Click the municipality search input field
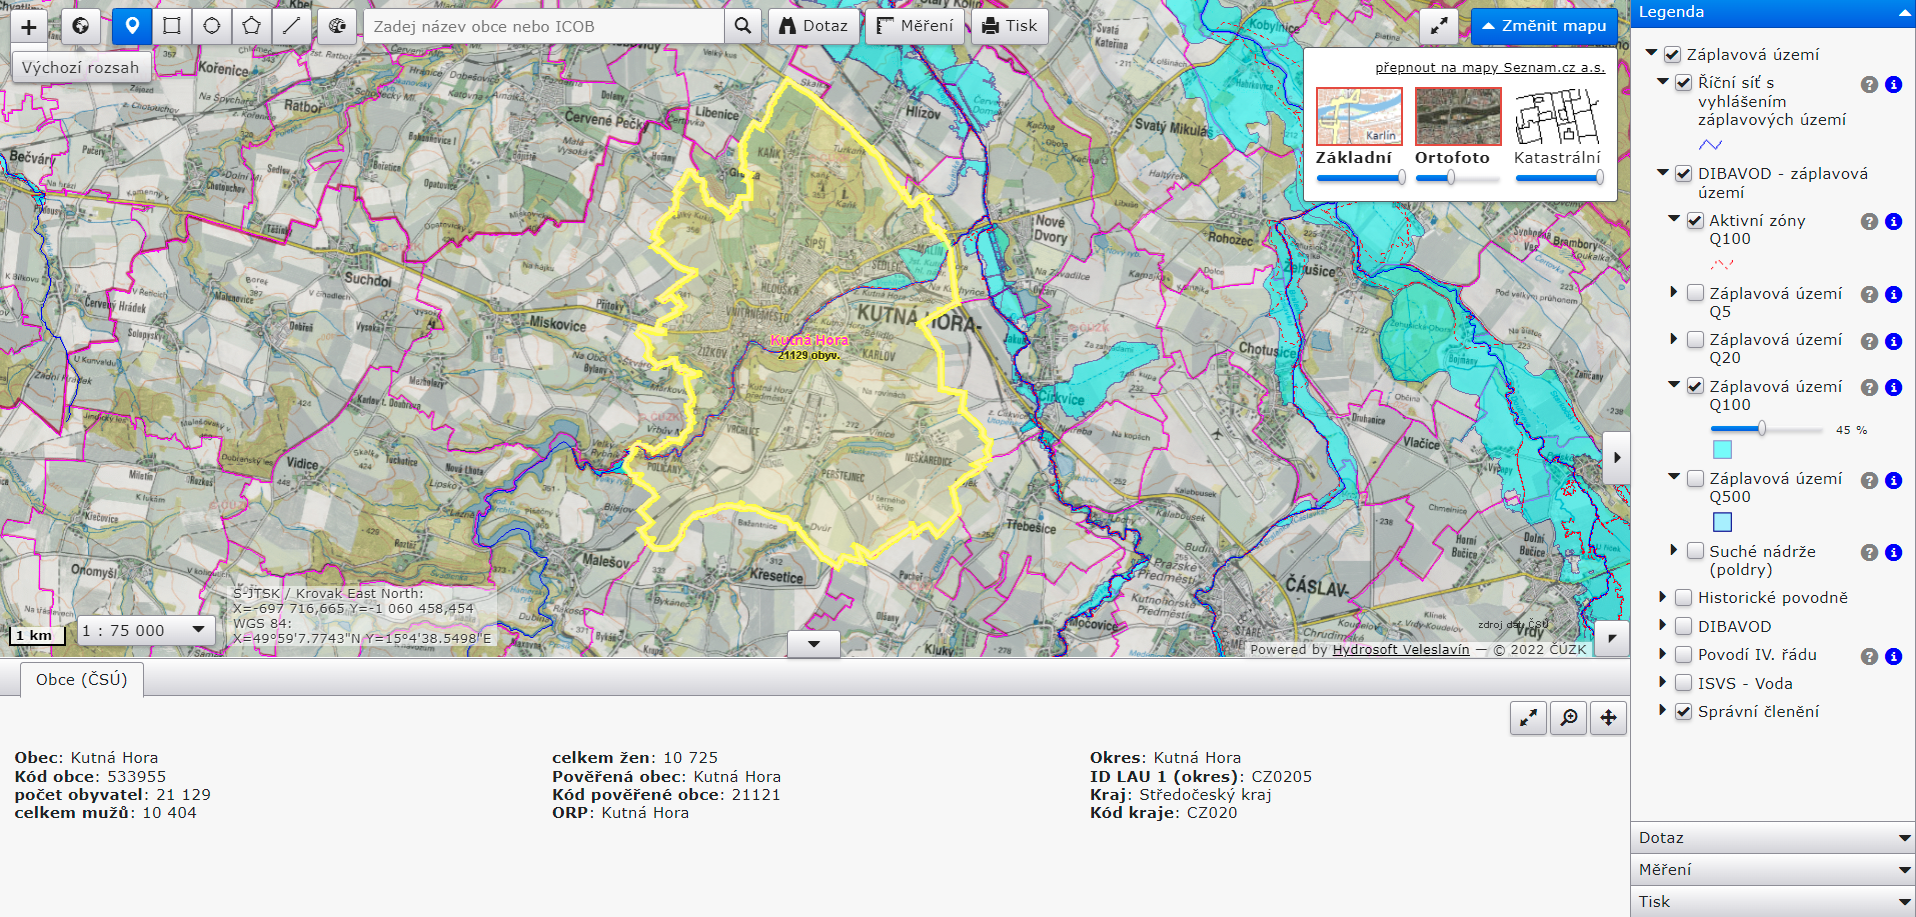This screenshot has height=917, width=1916. click(543, 26)
